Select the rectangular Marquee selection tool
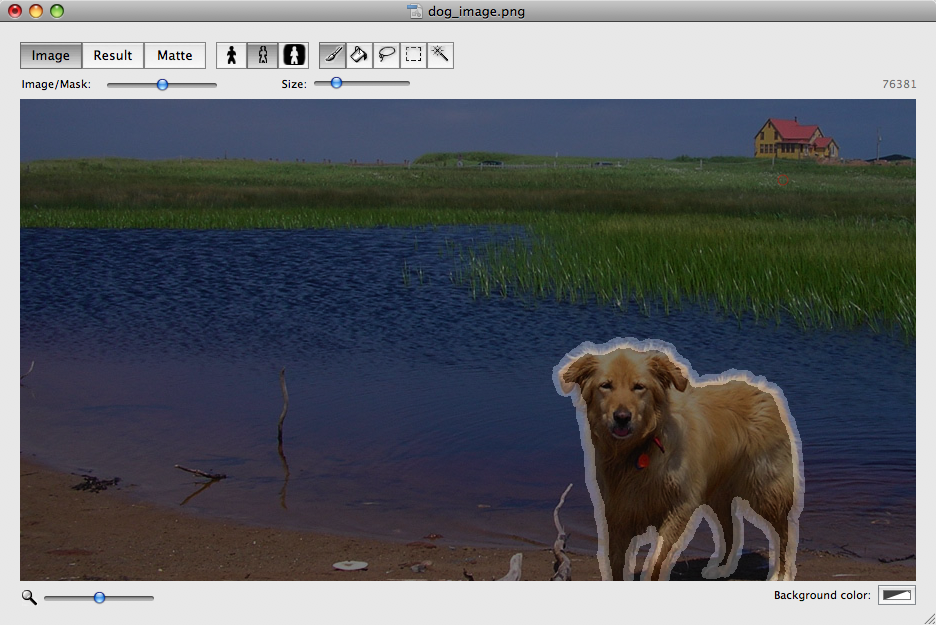This screenshot has width=936, height=625. click(414, 55)
